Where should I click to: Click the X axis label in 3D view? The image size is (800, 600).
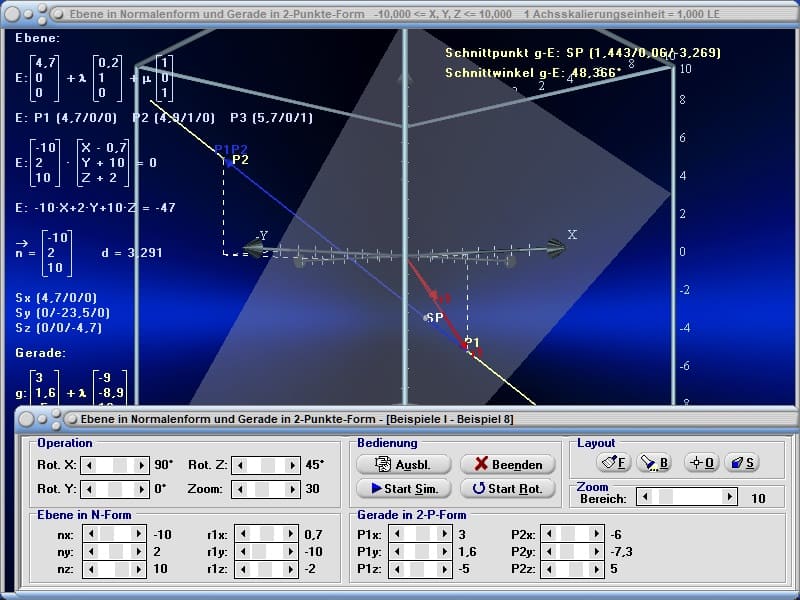coord(572,235)
